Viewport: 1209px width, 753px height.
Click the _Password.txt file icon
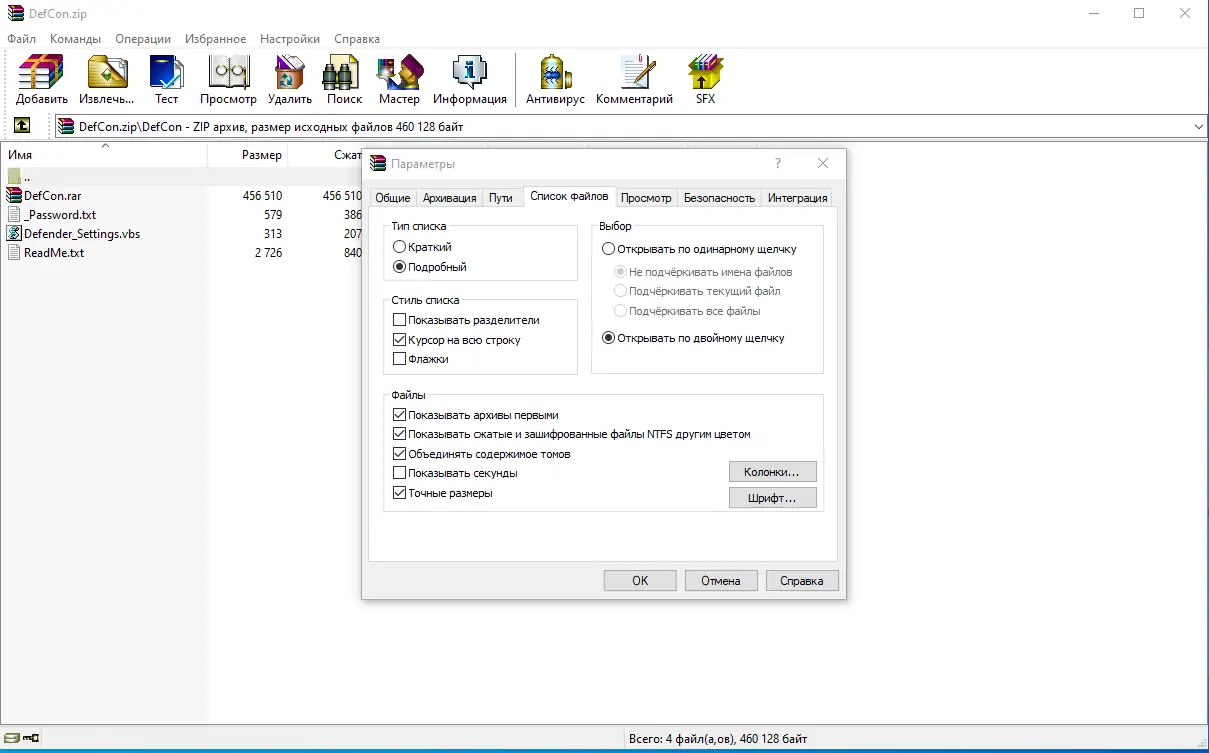coord(14,215)
